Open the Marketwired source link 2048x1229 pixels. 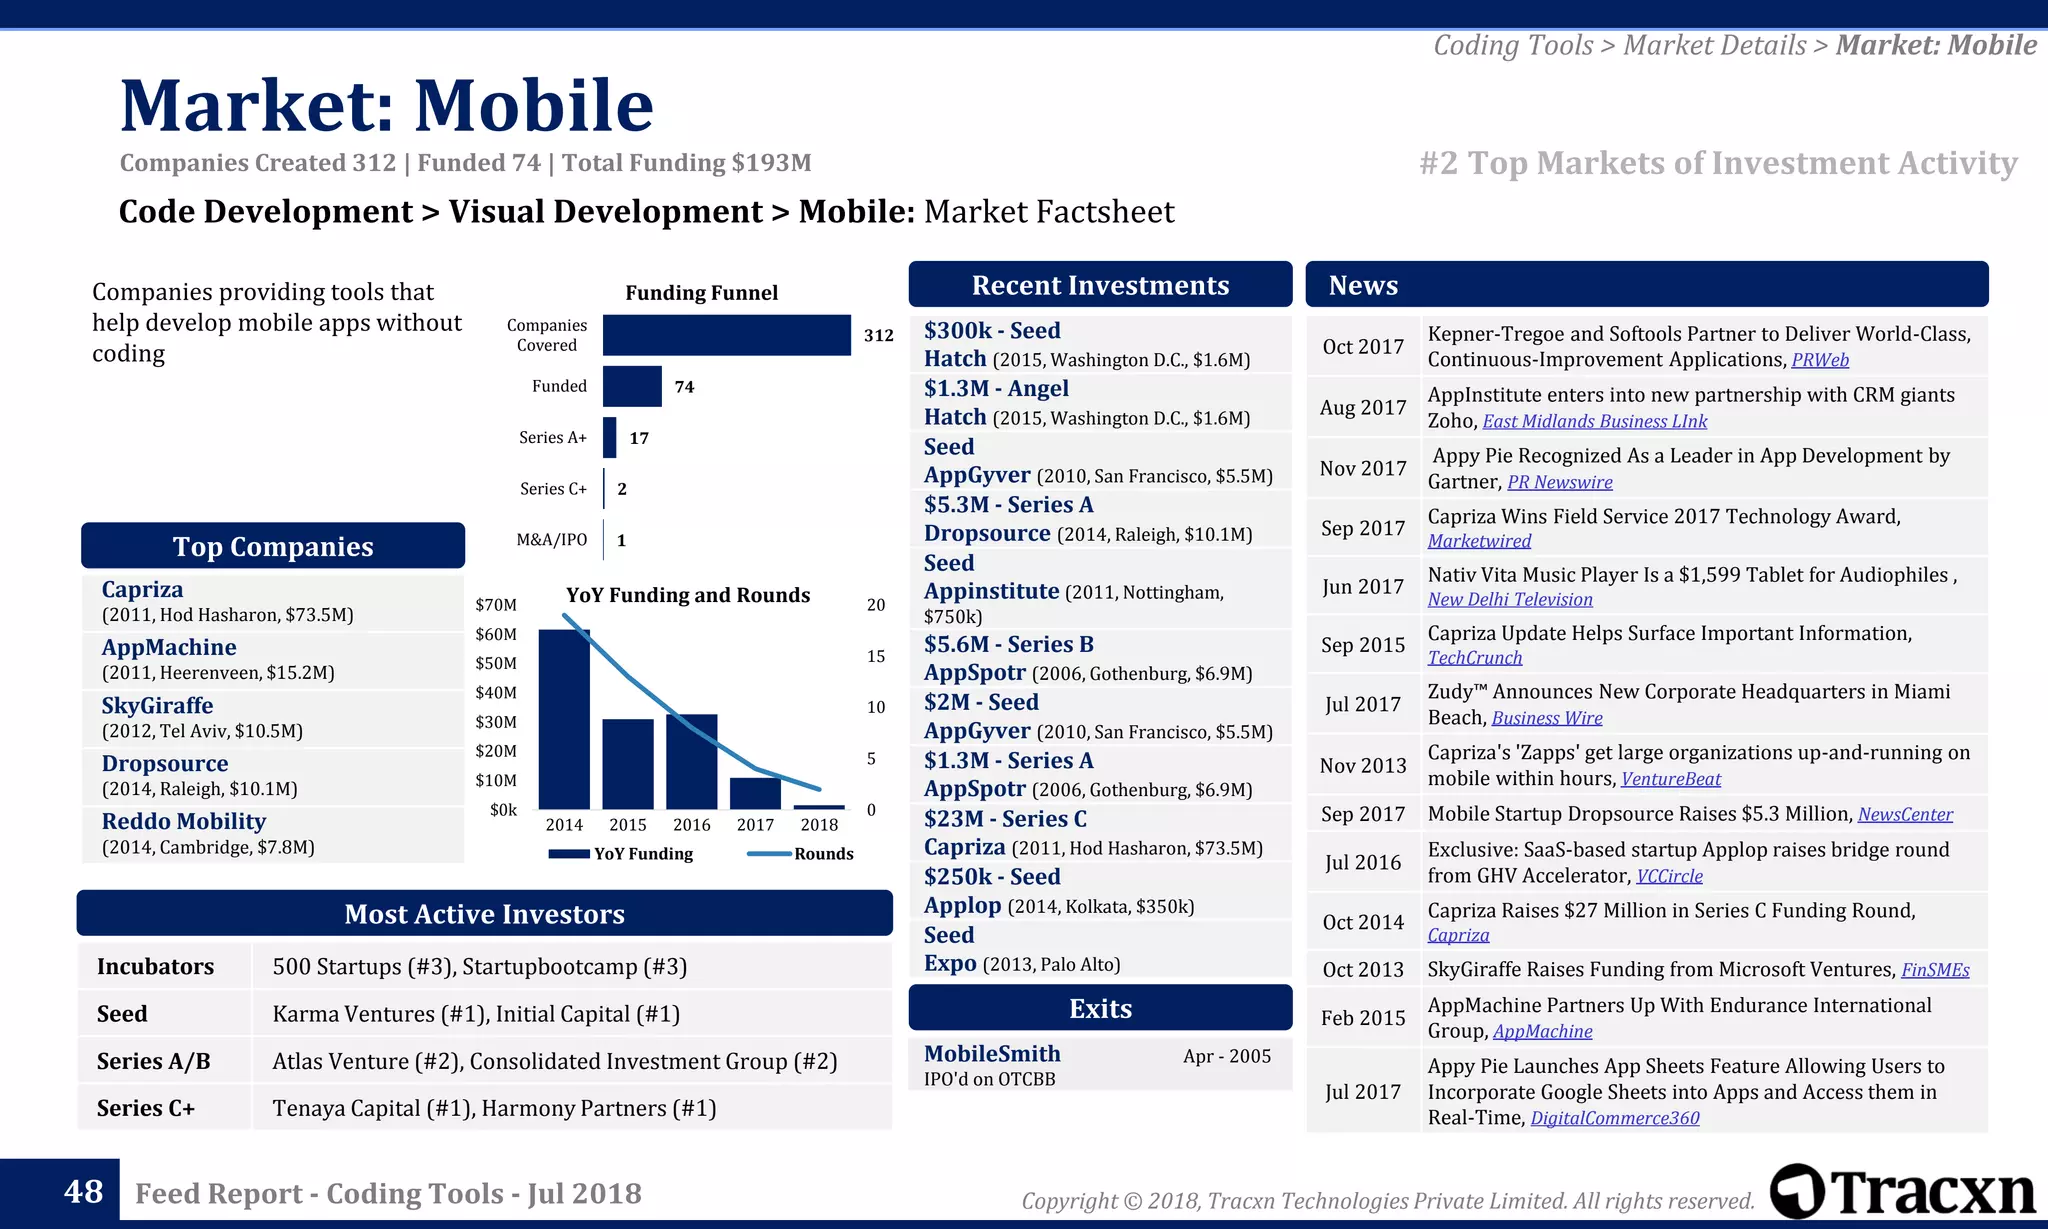point(1478,541)
